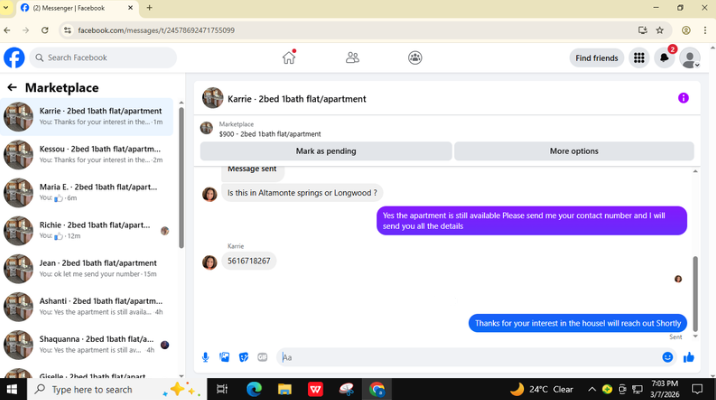Open WPS Office from taskbar

(x=316, y=389)
